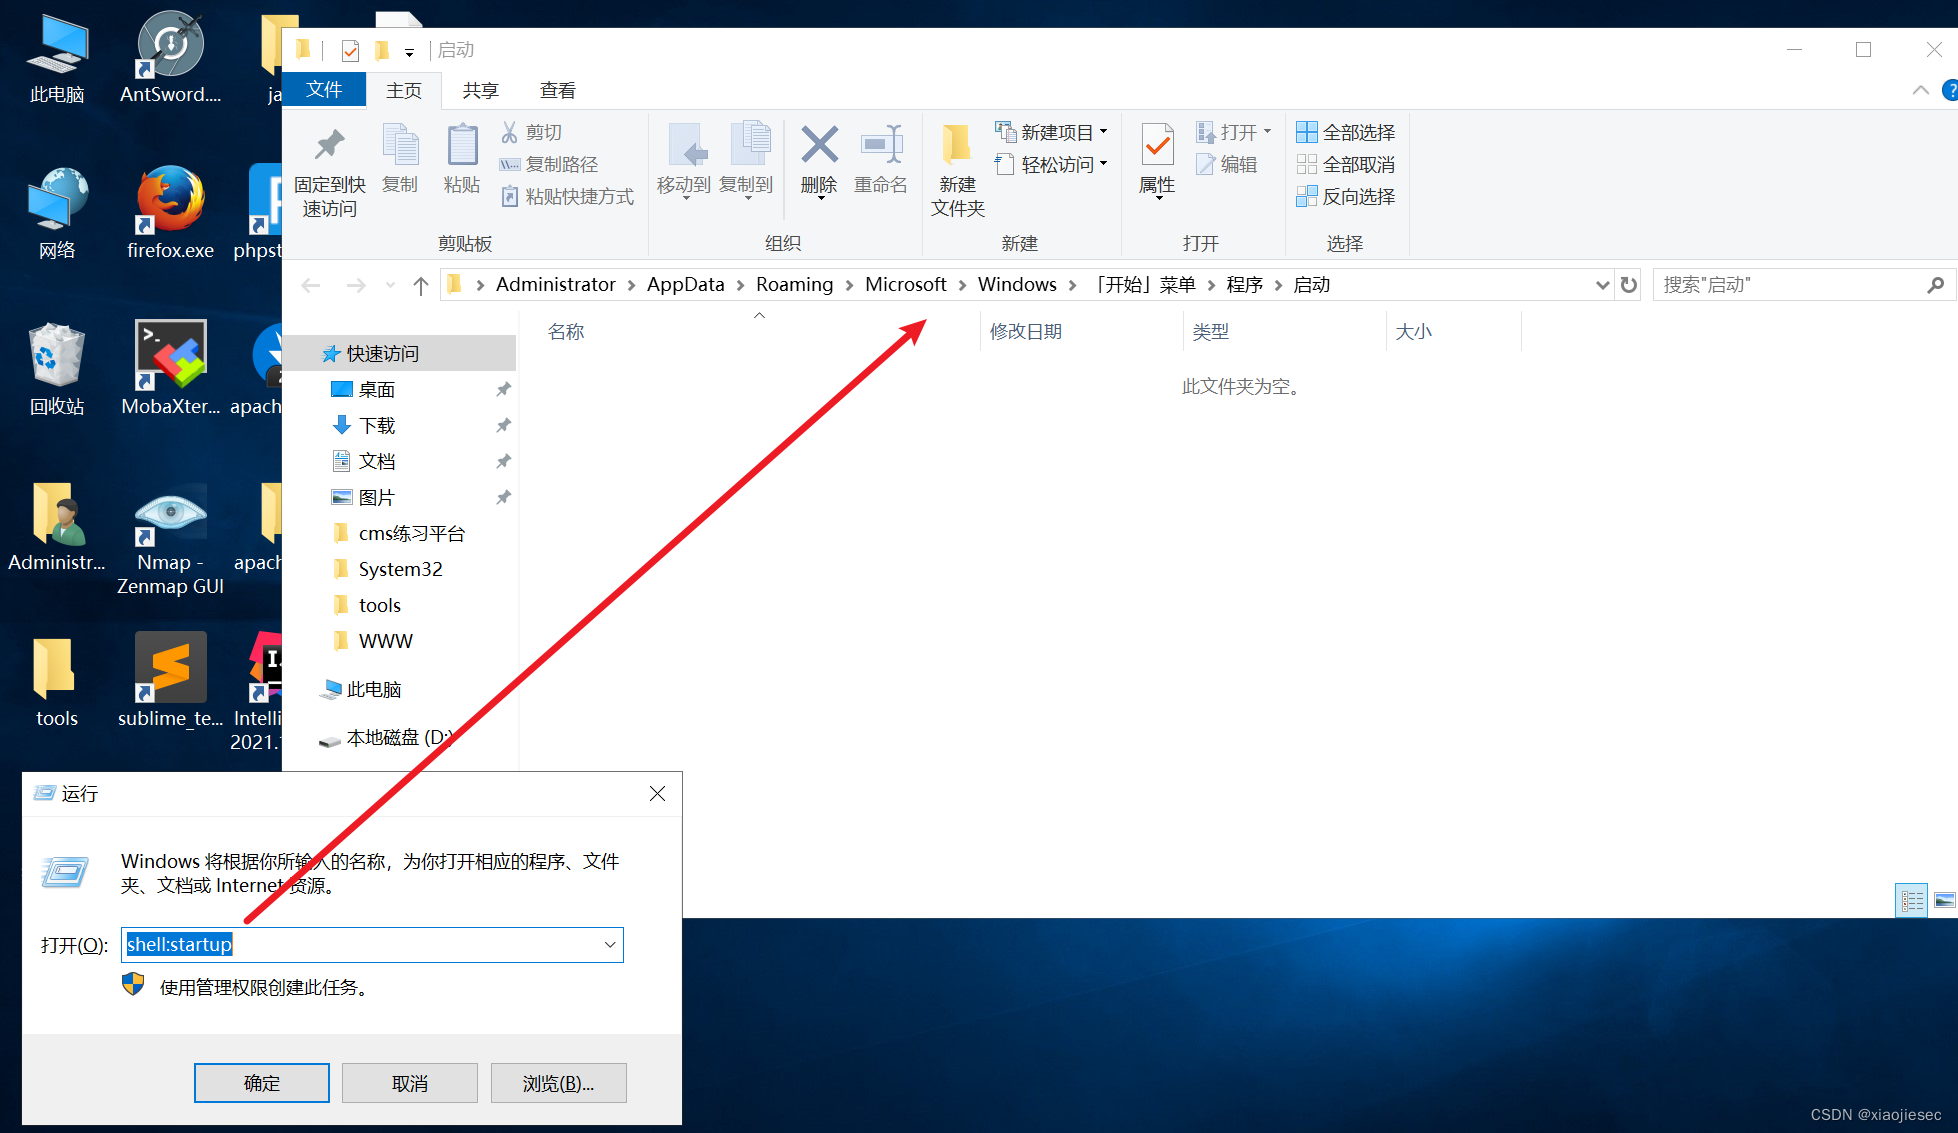Click the Properties (属性) checkmark icon
The width and height of the screenshot is (1958, 1133).
(1157, 147)
